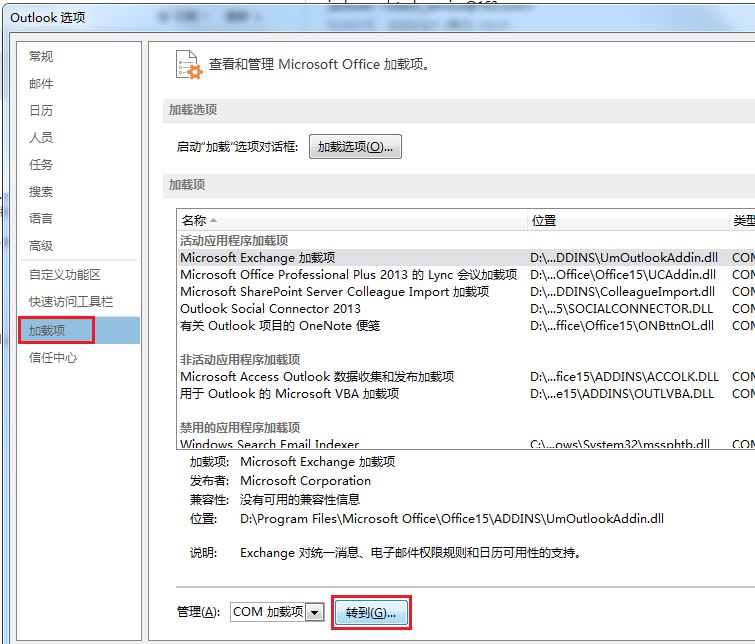Click location D:\...Office\Office15\UCAddin.dll cell
Screen dimensions: 755x644
tap(623, 275)
